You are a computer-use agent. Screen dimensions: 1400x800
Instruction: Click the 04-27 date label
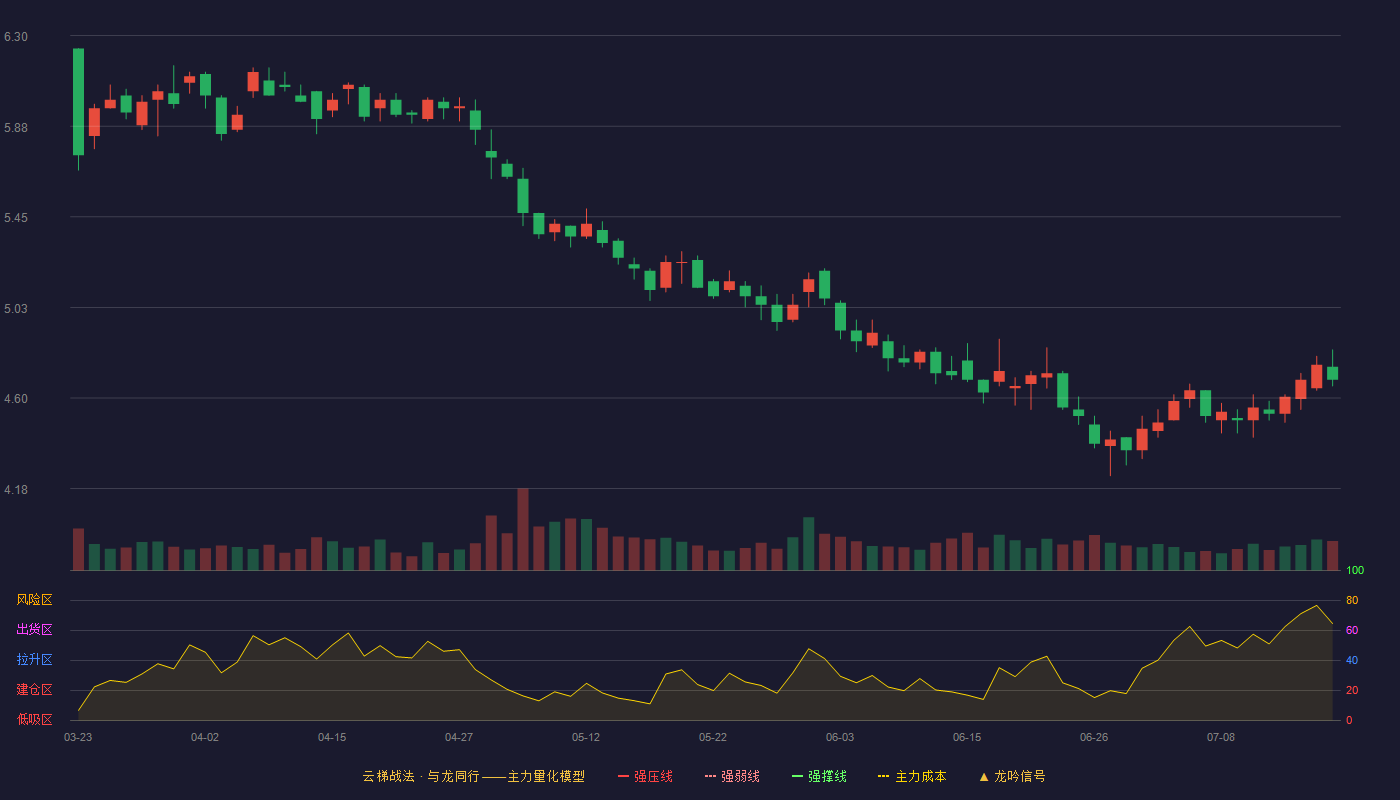tap(459, 737)
